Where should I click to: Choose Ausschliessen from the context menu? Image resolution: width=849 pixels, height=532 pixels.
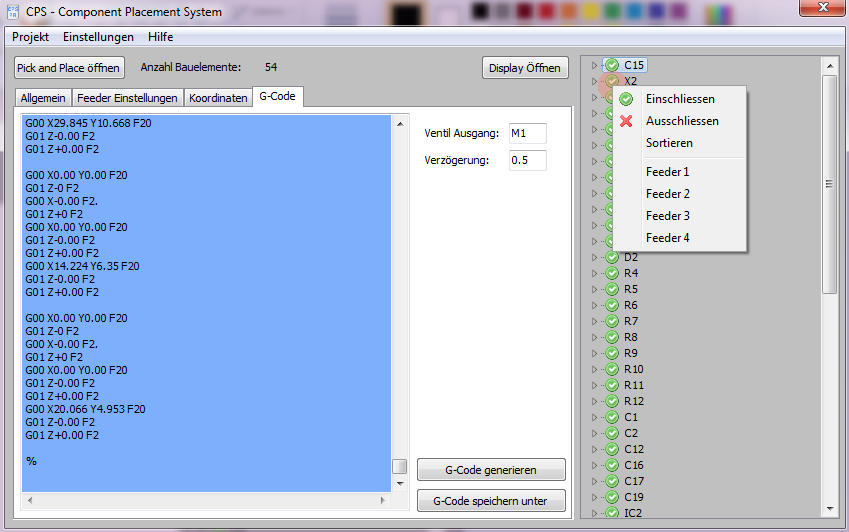coord(680,121)
